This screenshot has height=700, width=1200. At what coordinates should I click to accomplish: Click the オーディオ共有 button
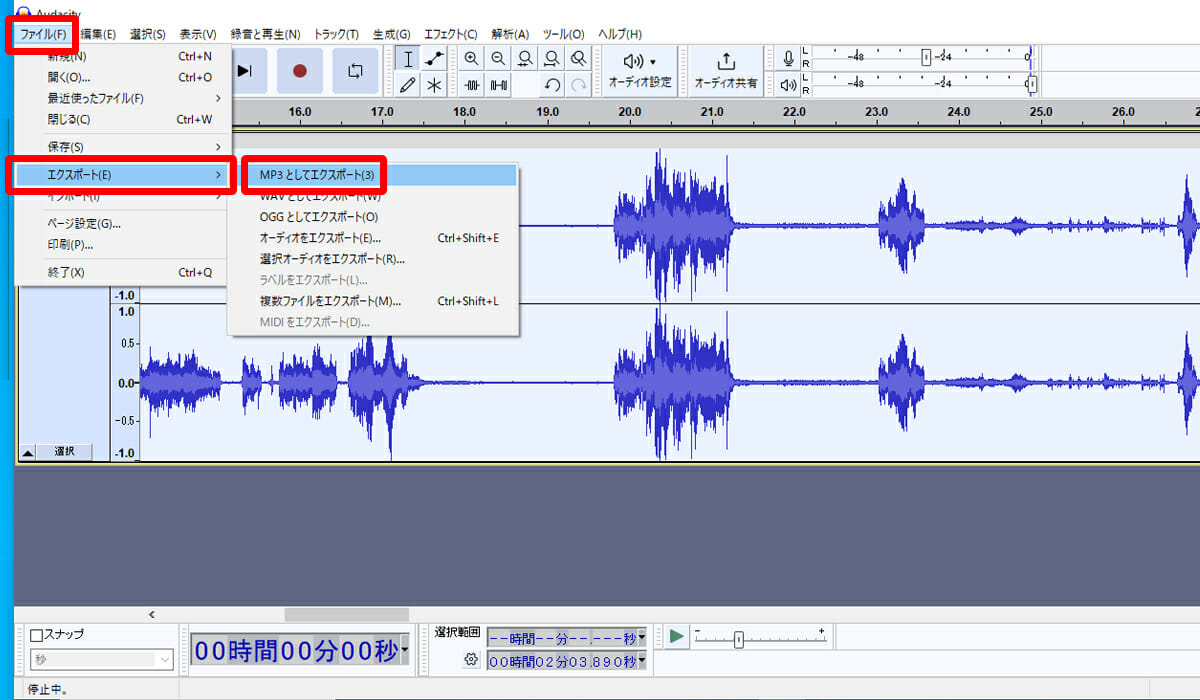coord(726,71)
